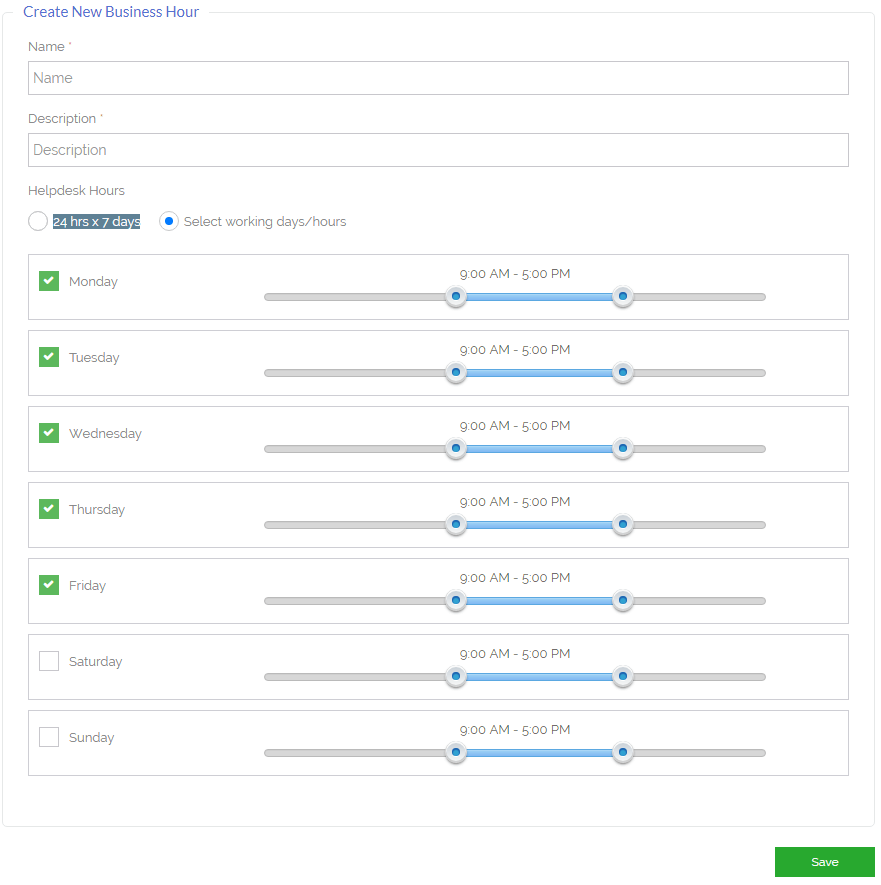Image resolution: width=881 pixels, height=885 pixels.
Task: Uncheck the Friday checkbox
Action: tap(49, 585)
